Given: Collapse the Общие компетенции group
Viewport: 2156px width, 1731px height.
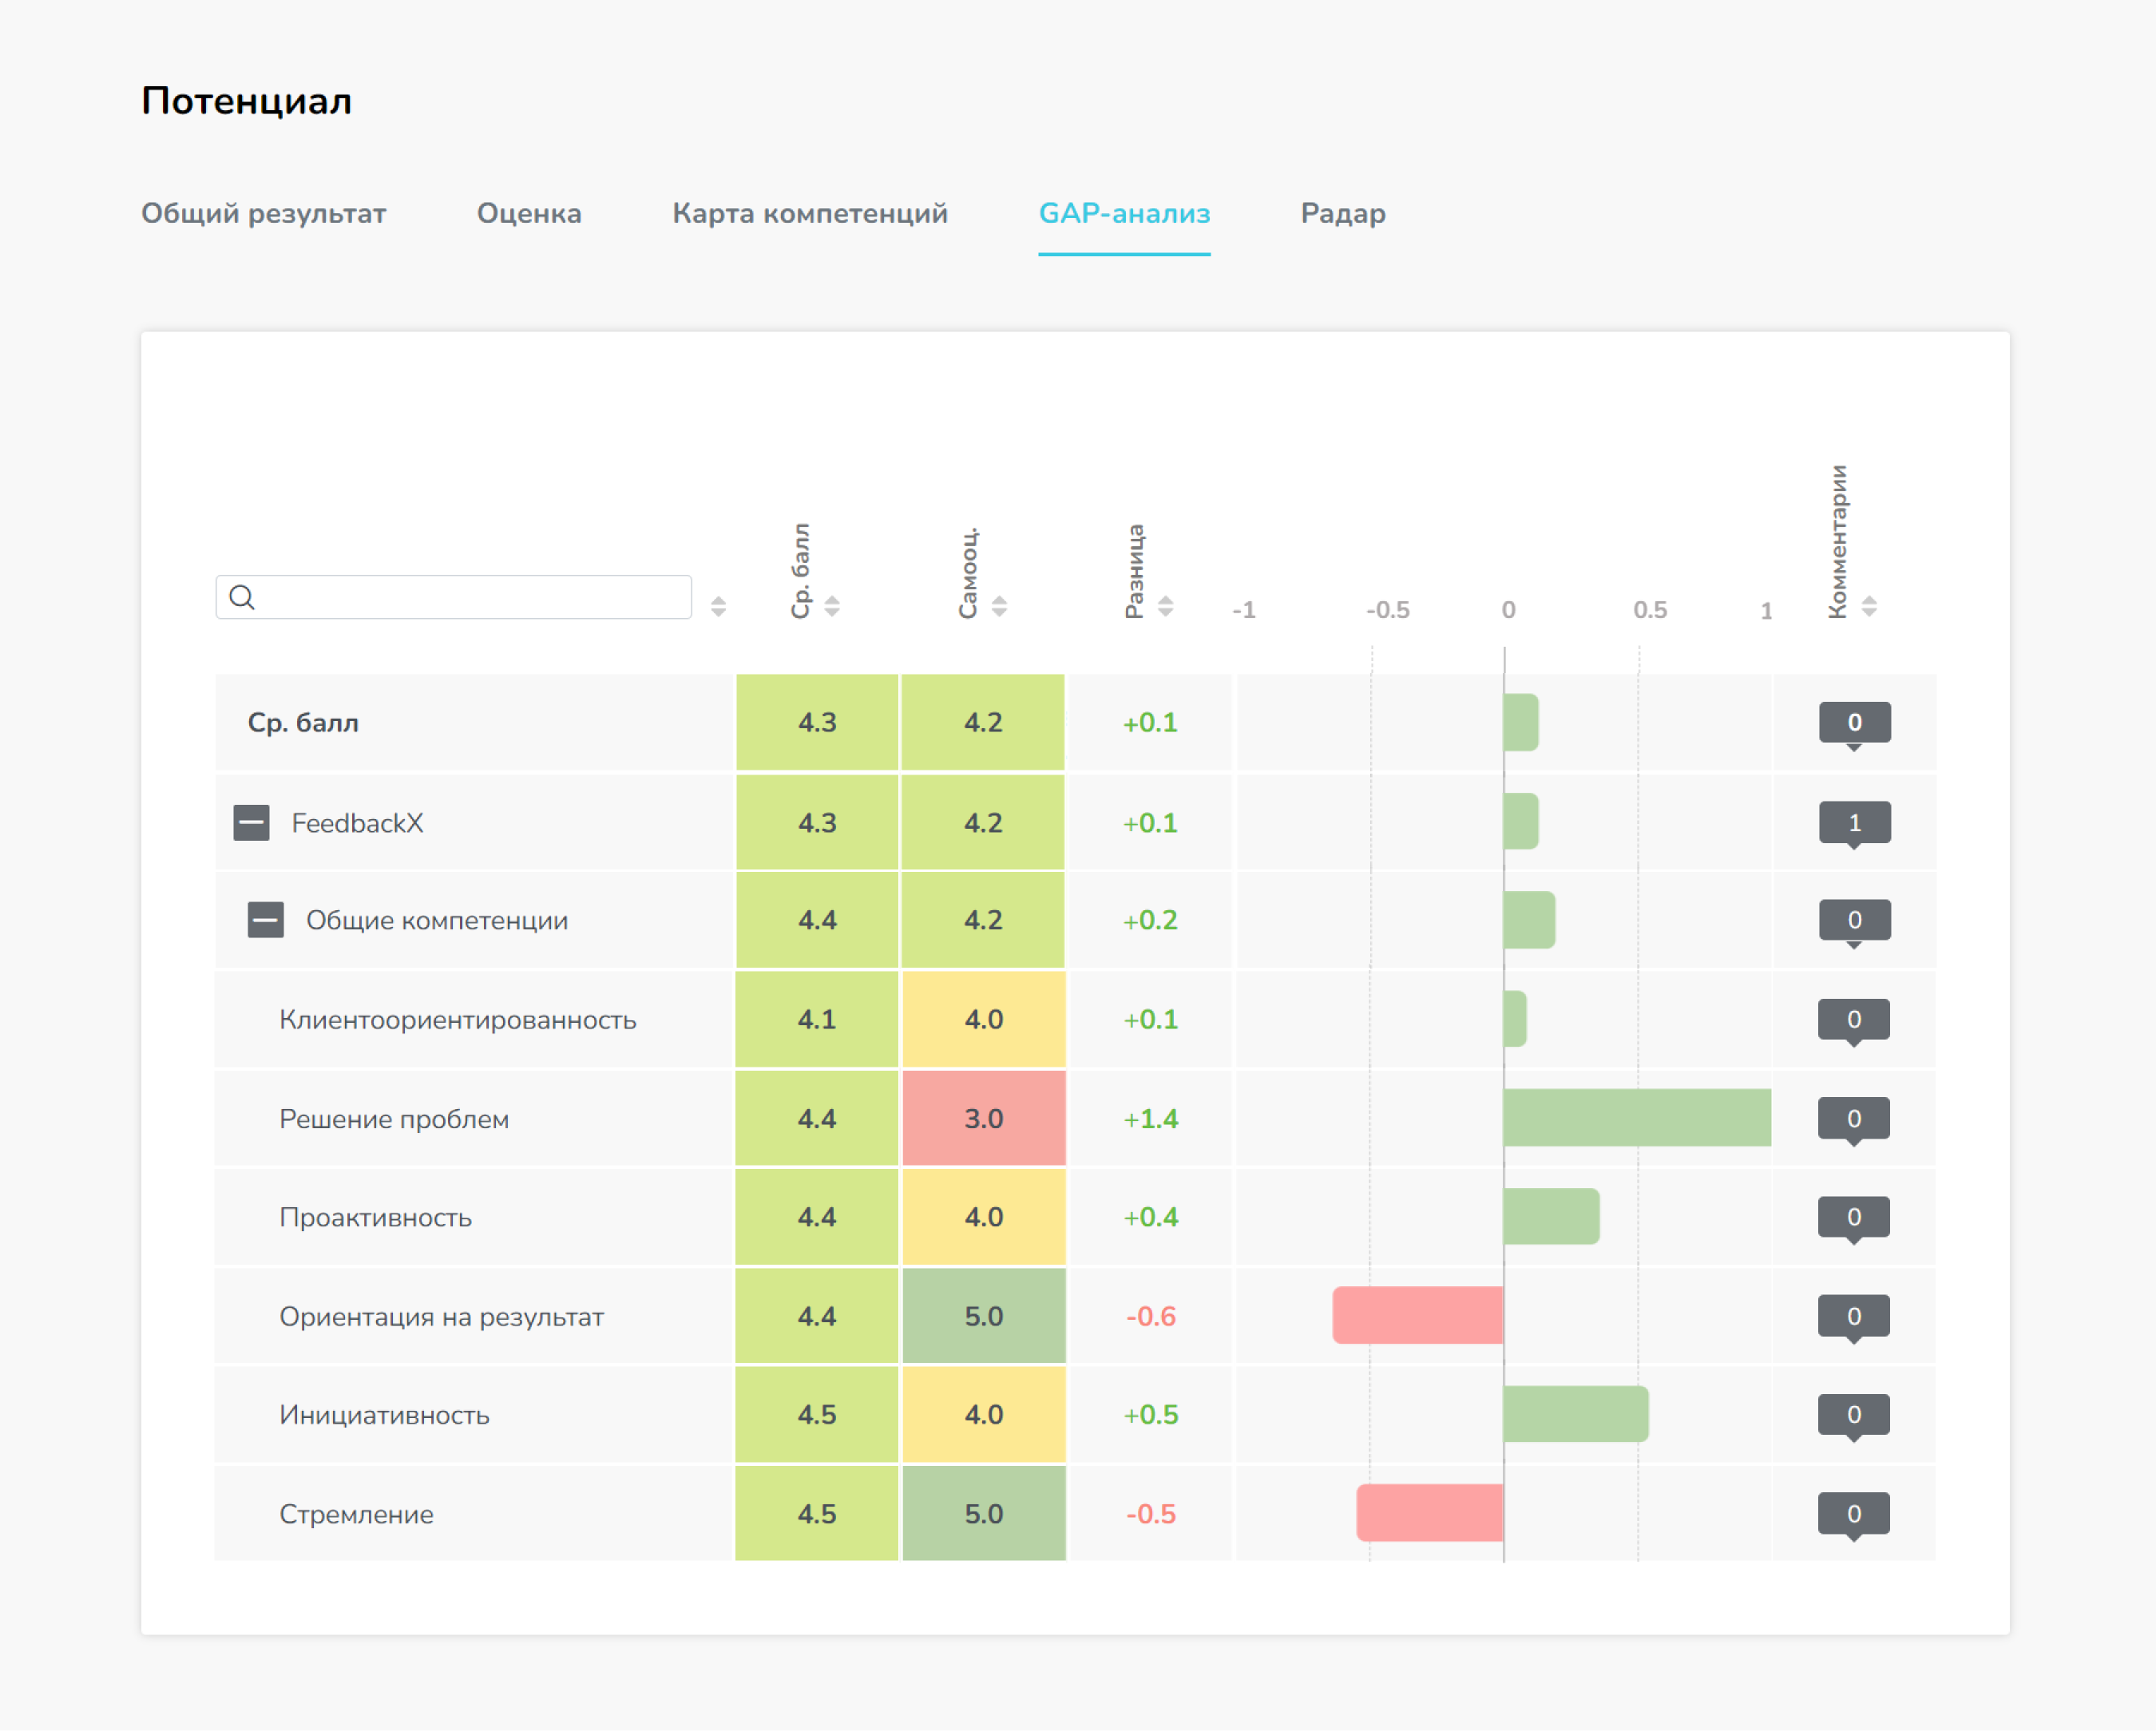Looking at the screenshot, I should point(266,920).
